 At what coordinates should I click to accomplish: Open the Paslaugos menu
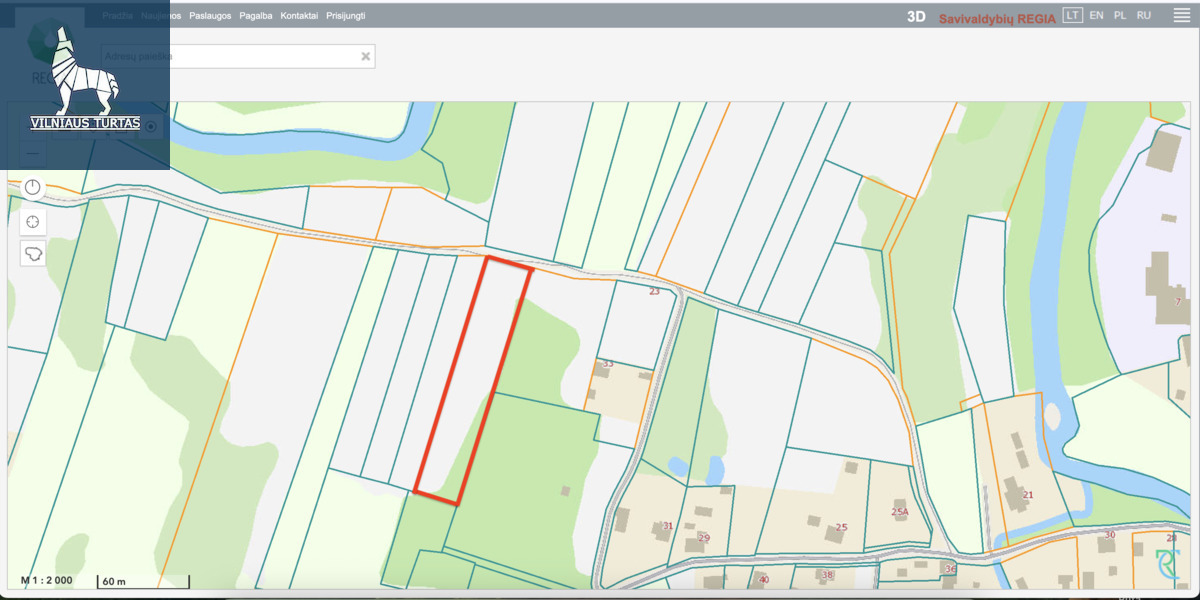(210, 16)
